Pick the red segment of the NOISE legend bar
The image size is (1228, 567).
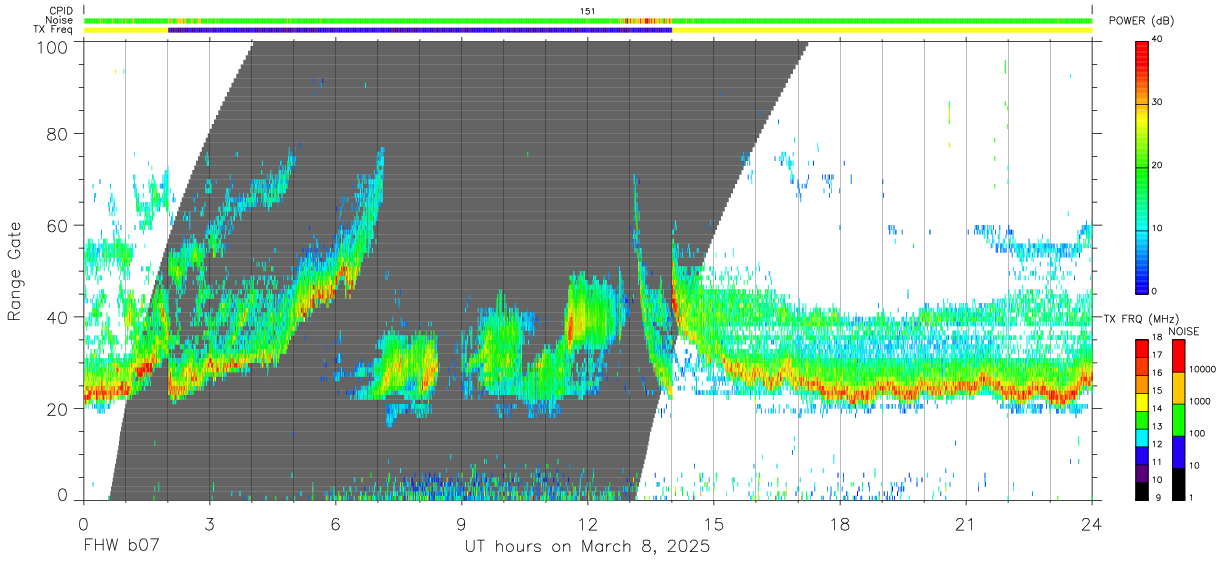pyautogui.click(x=1178, y=355)
